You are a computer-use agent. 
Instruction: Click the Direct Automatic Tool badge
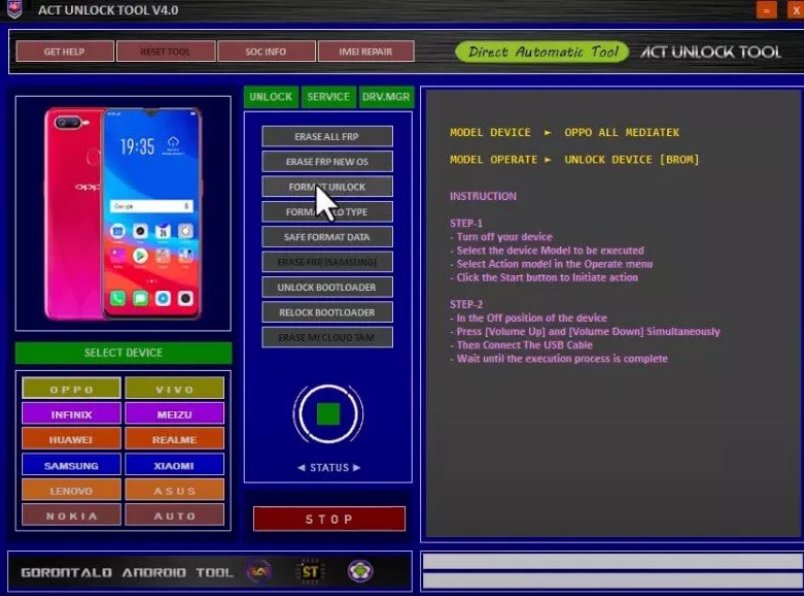(x=542, y=52)
